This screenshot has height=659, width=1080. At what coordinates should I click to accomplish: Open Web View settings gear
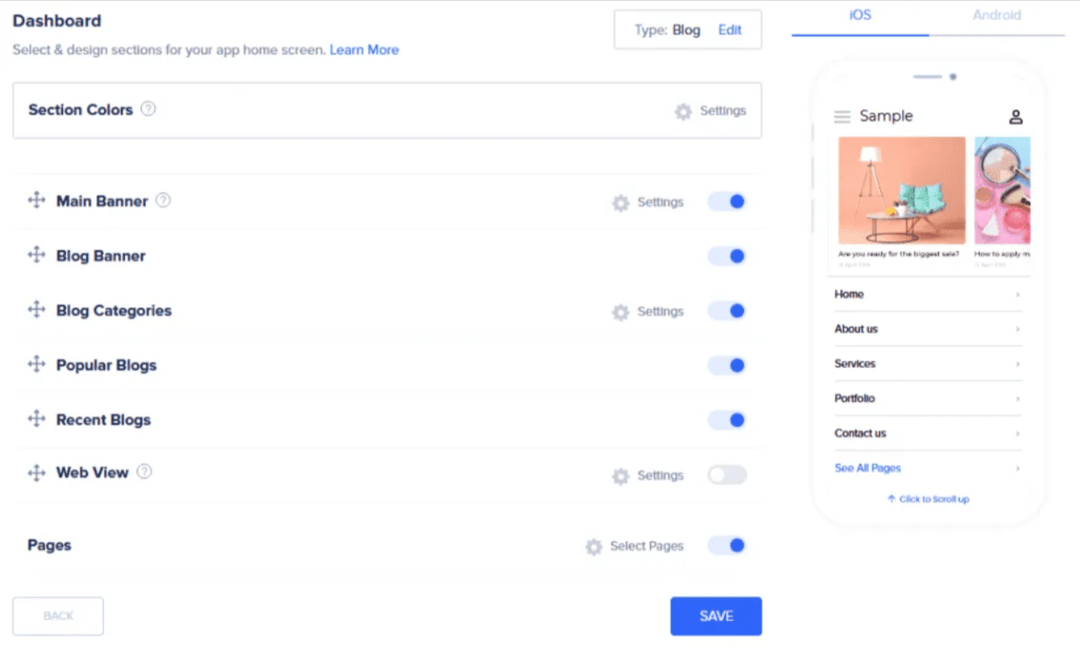pyautogui.click(x=620, y=474)
